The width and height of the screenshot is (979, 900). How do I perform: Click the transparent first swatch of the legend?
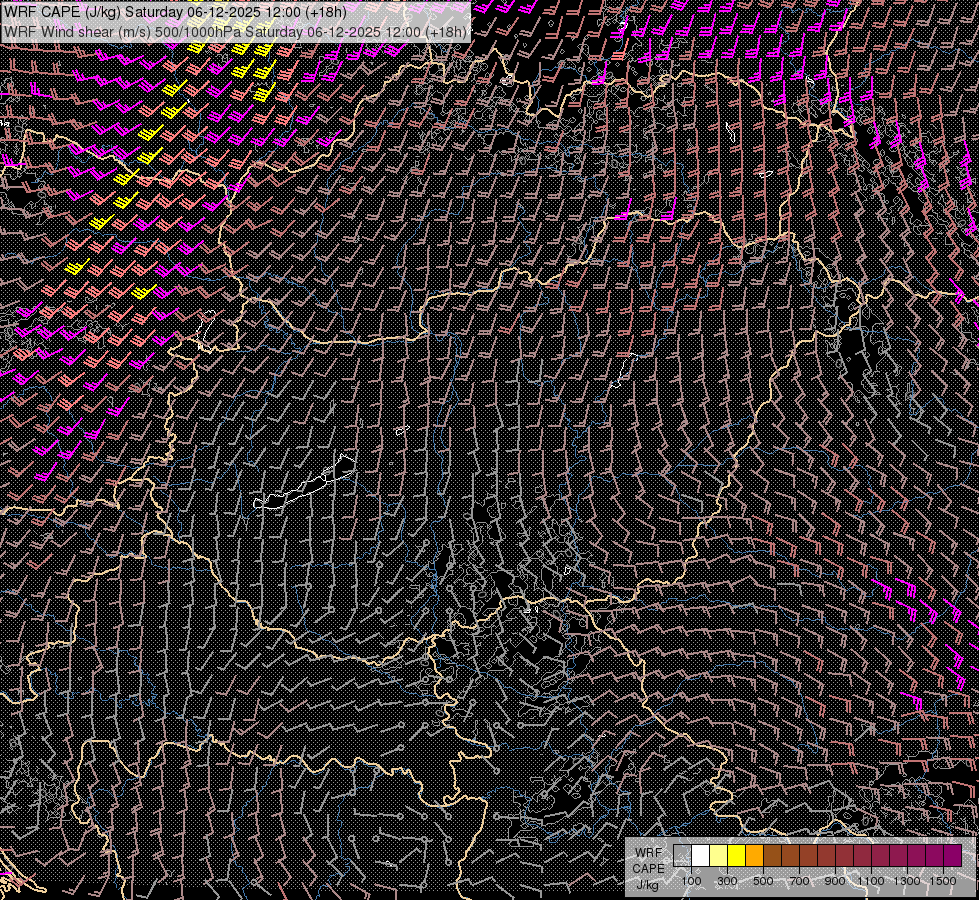683,855
